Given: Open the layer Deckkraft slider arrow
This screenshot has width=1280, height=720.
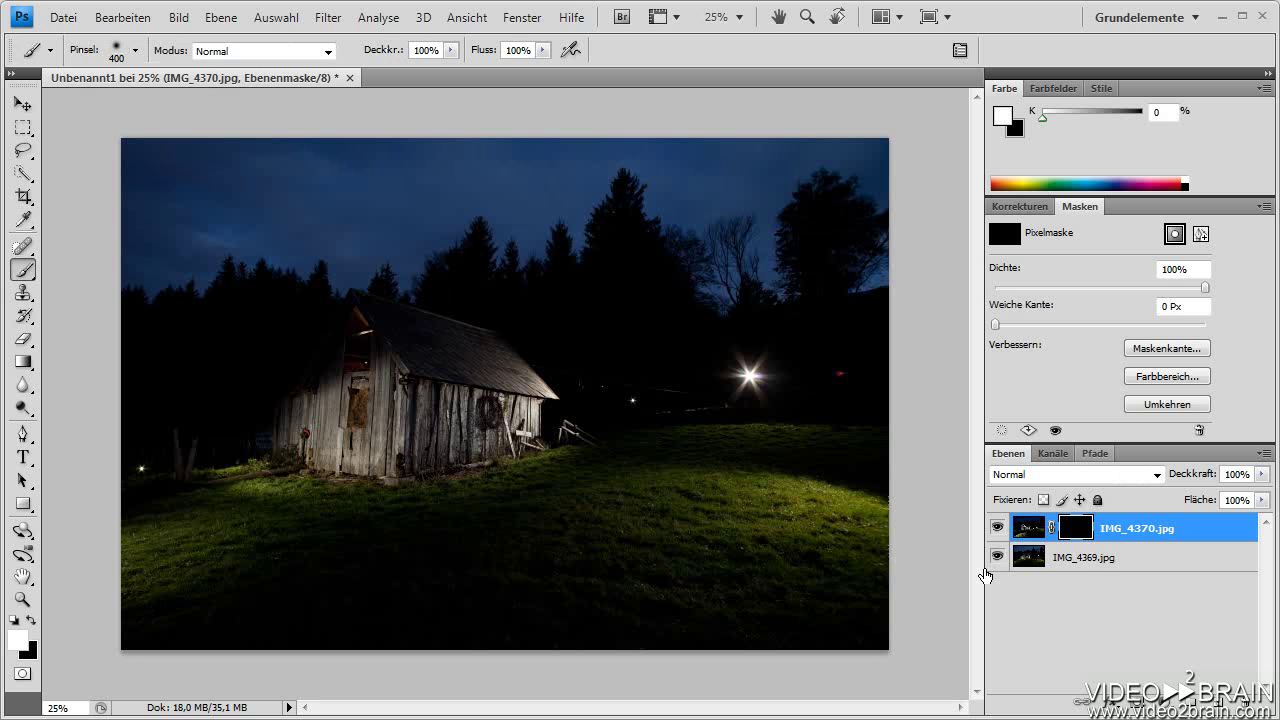Looking at the screenshot, I should click(1262, 474).
